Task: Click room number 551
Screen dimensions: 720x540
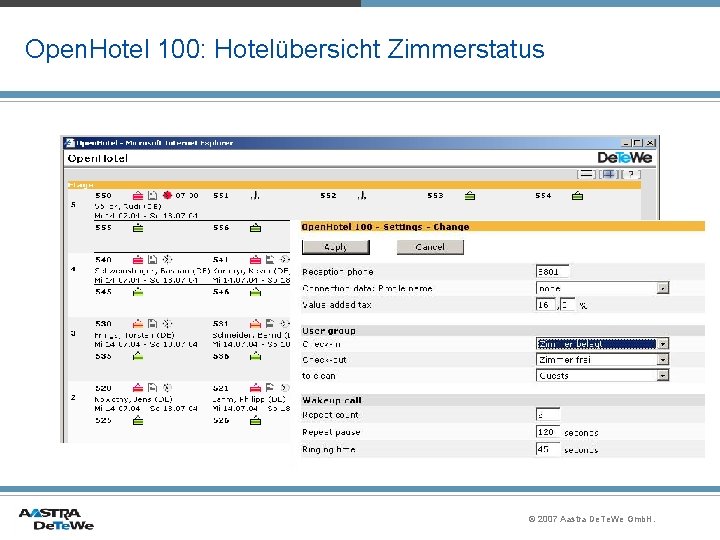Action: point(221,196)
